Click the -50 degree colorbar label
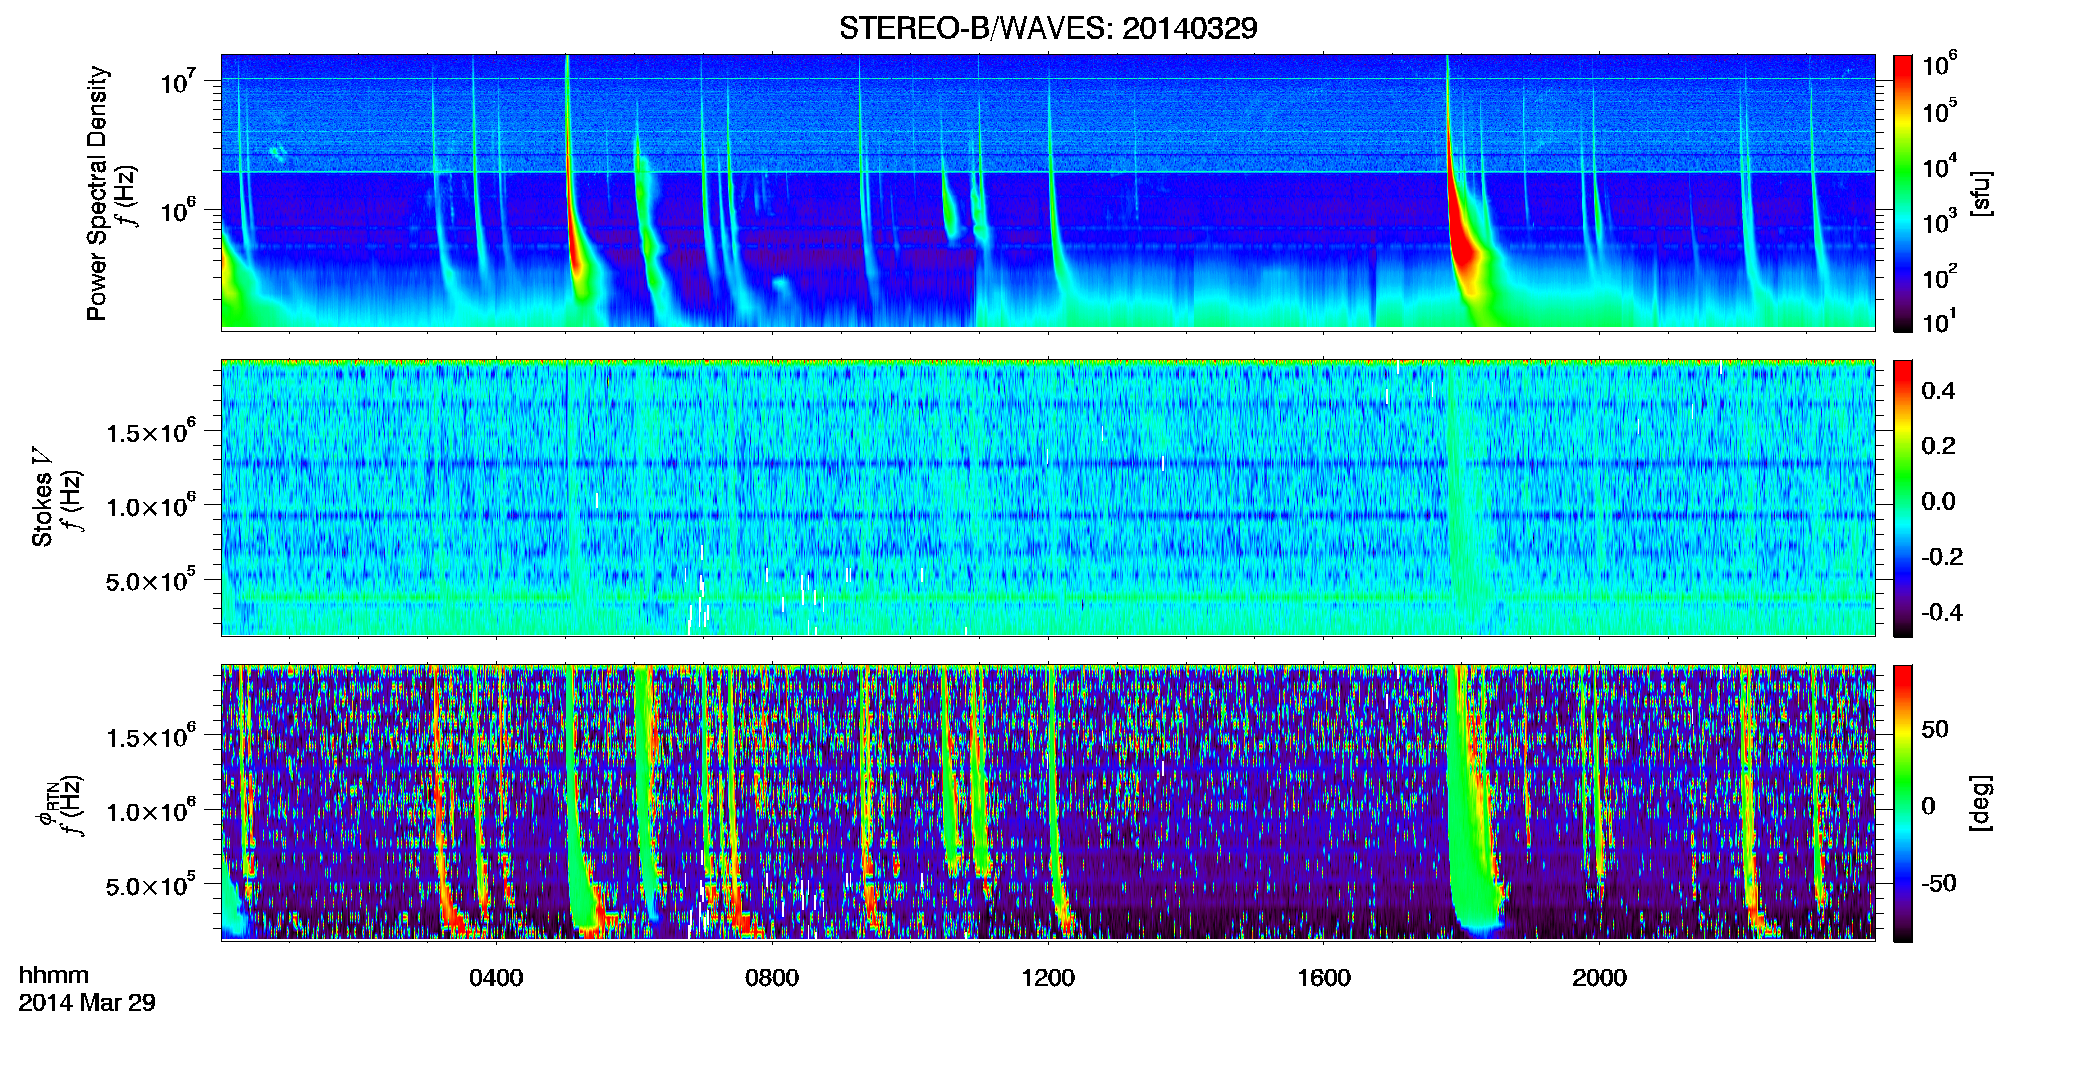 pyautogui.click(x=1937, y=883)
